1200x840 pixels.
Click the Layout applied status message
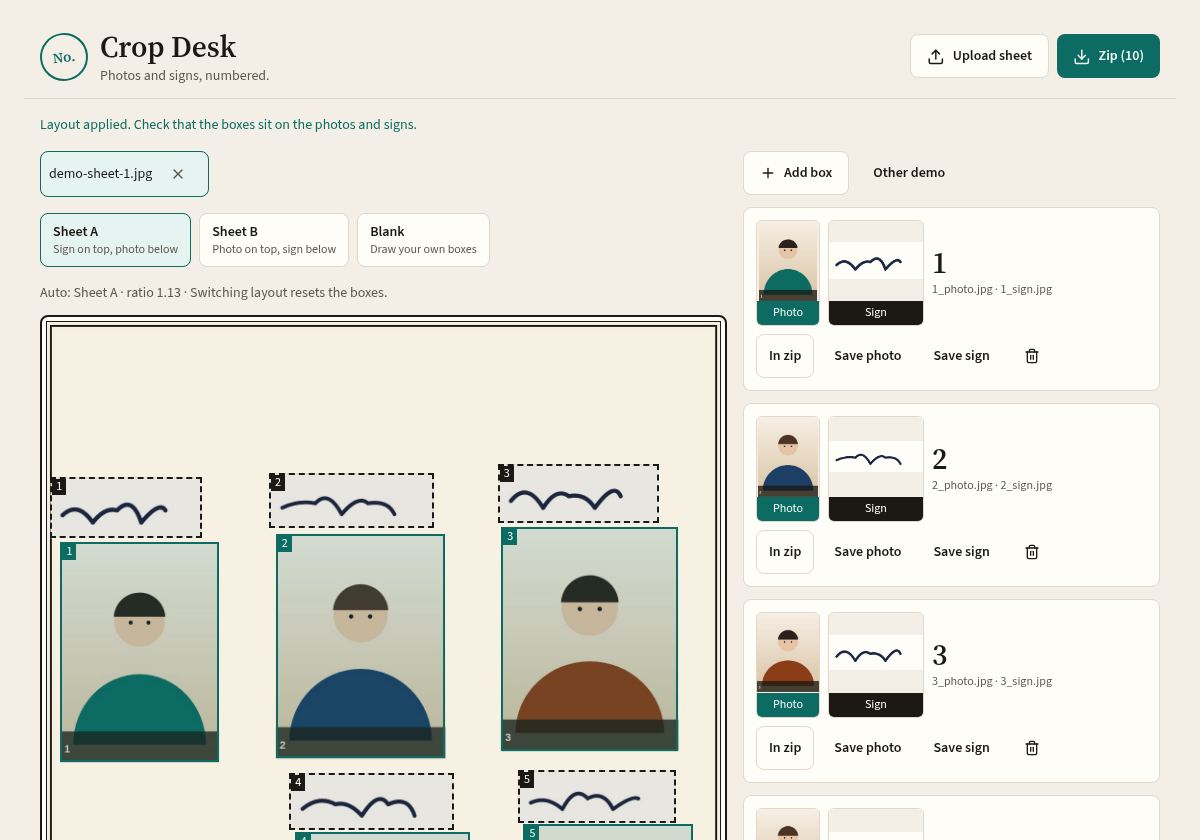(x=228, y=125)
